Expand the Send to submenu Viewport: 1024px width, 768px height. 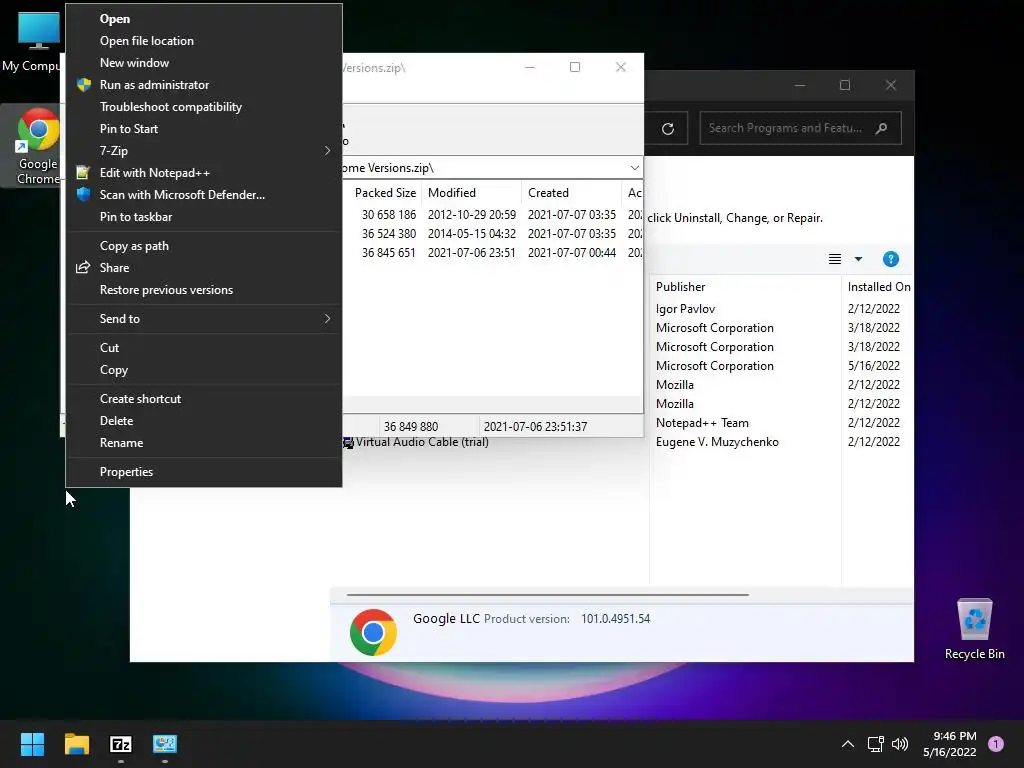[204, 319]
